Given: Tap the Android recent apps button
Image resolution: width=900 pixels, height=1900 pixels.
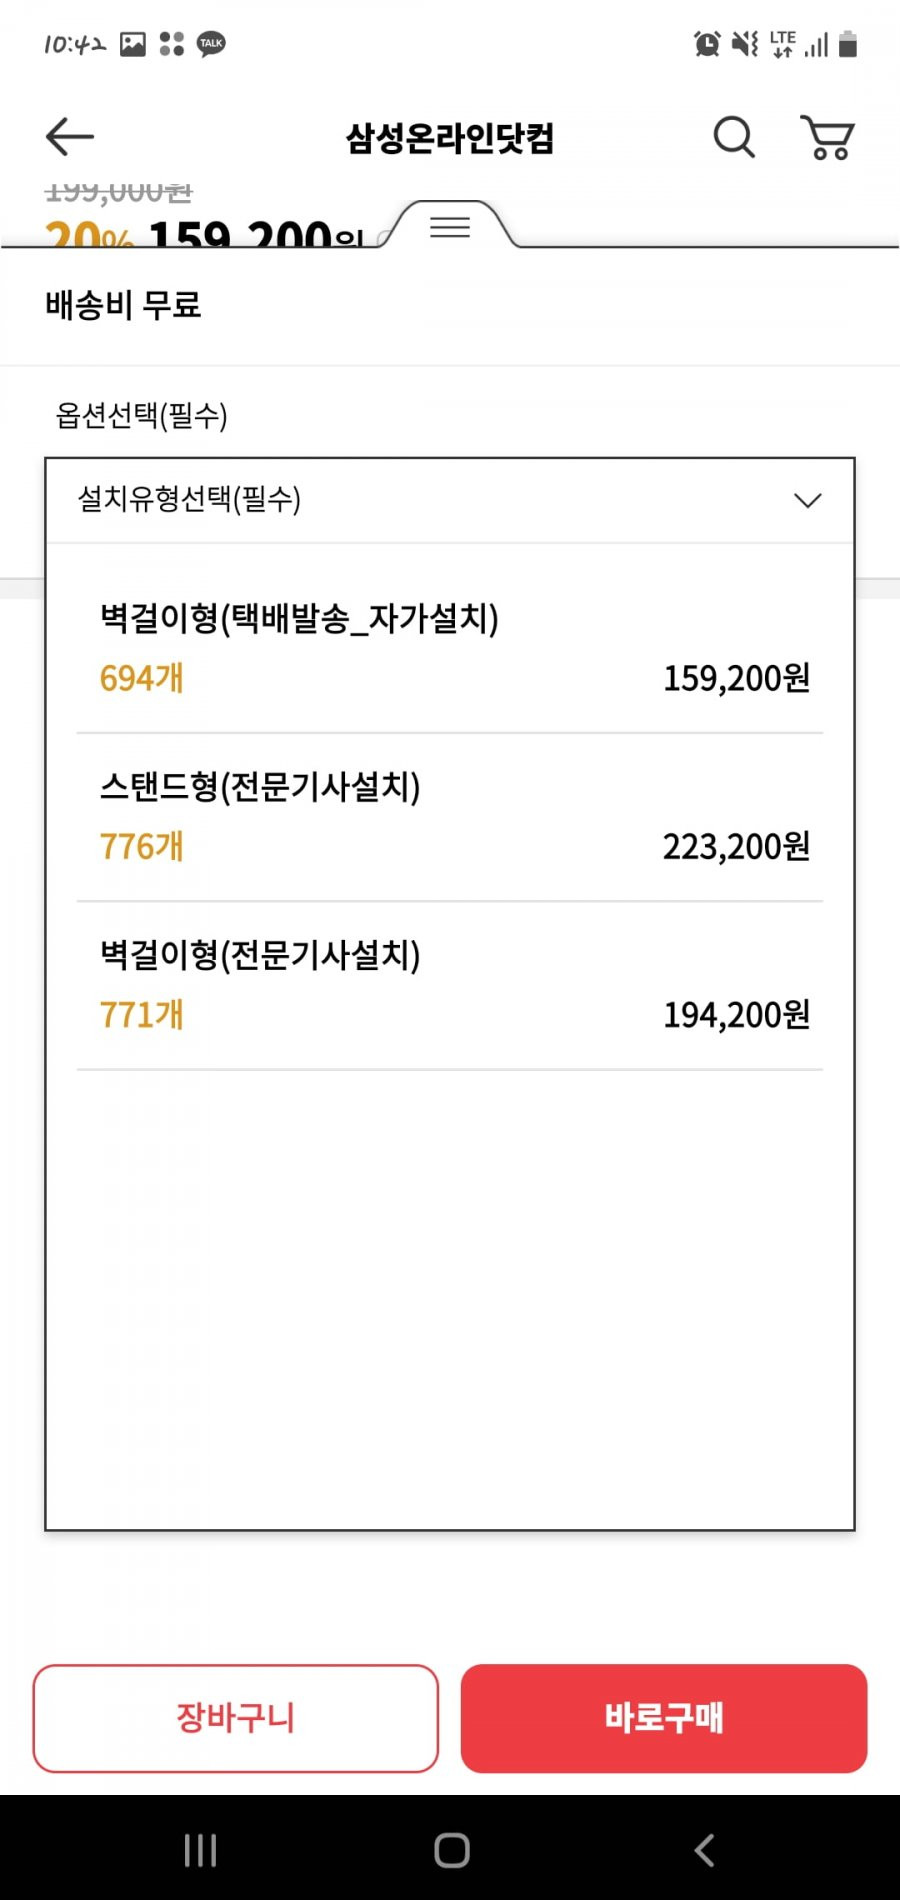Looking at the screenshot, I should tap(200, 1850).
